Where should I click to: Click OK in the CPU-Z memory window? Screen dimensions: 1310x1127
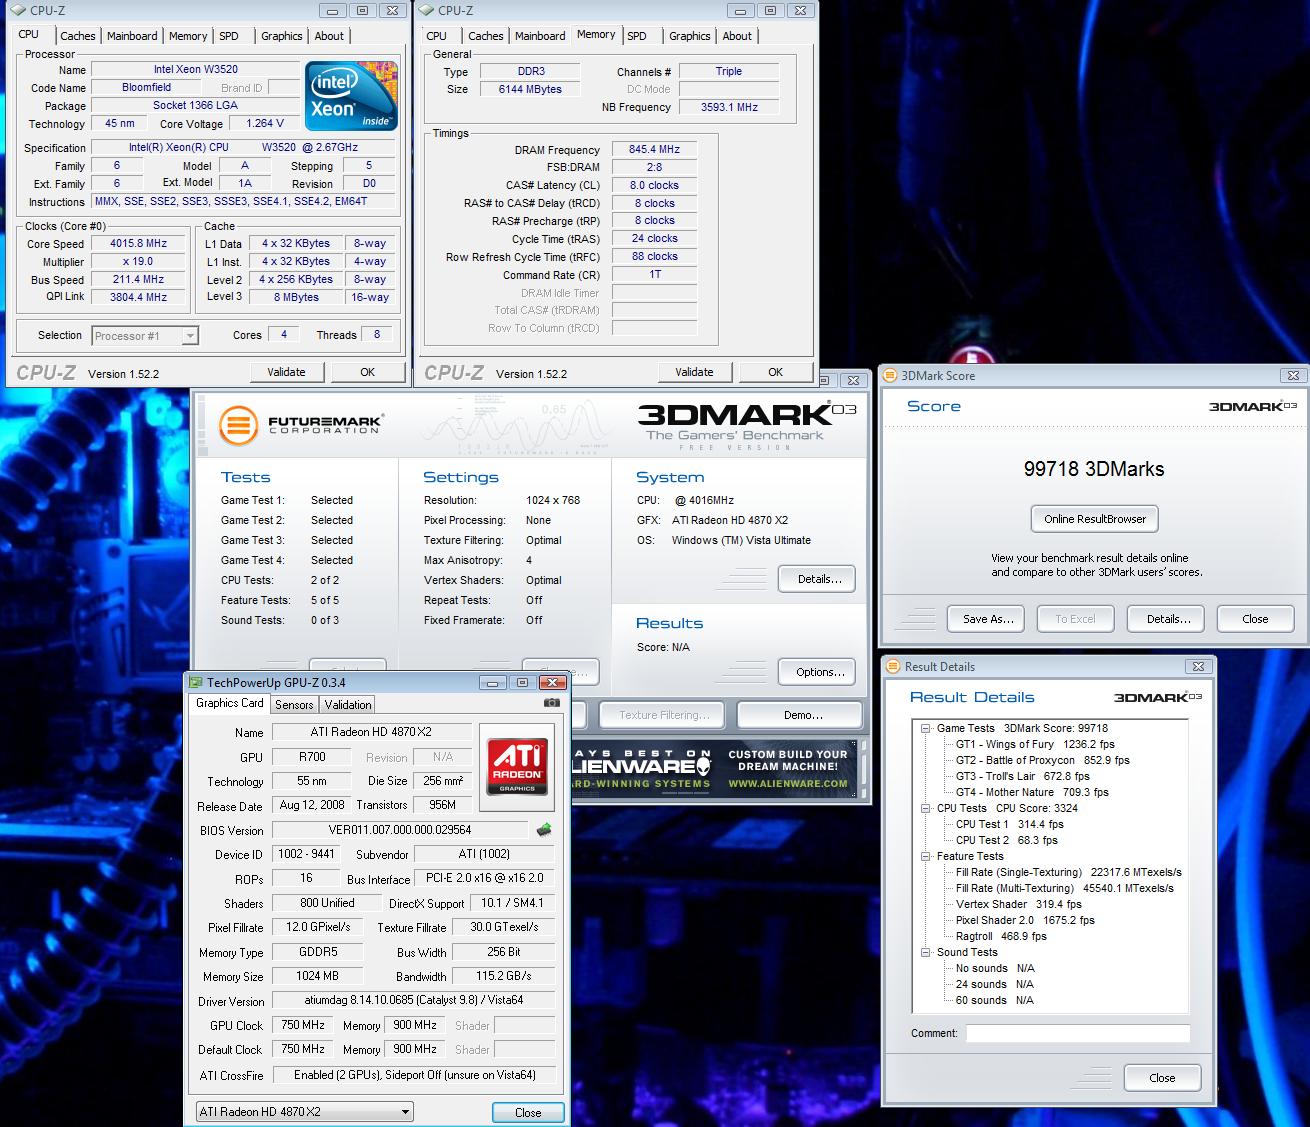point(775,372)
